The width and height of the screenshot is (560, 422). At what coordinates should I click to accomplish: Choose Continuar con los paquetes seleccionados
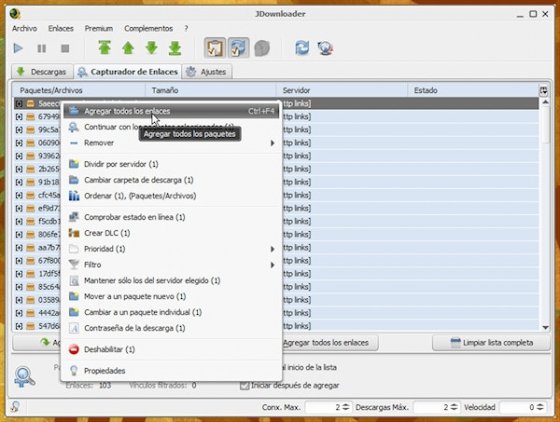point(171,127)
